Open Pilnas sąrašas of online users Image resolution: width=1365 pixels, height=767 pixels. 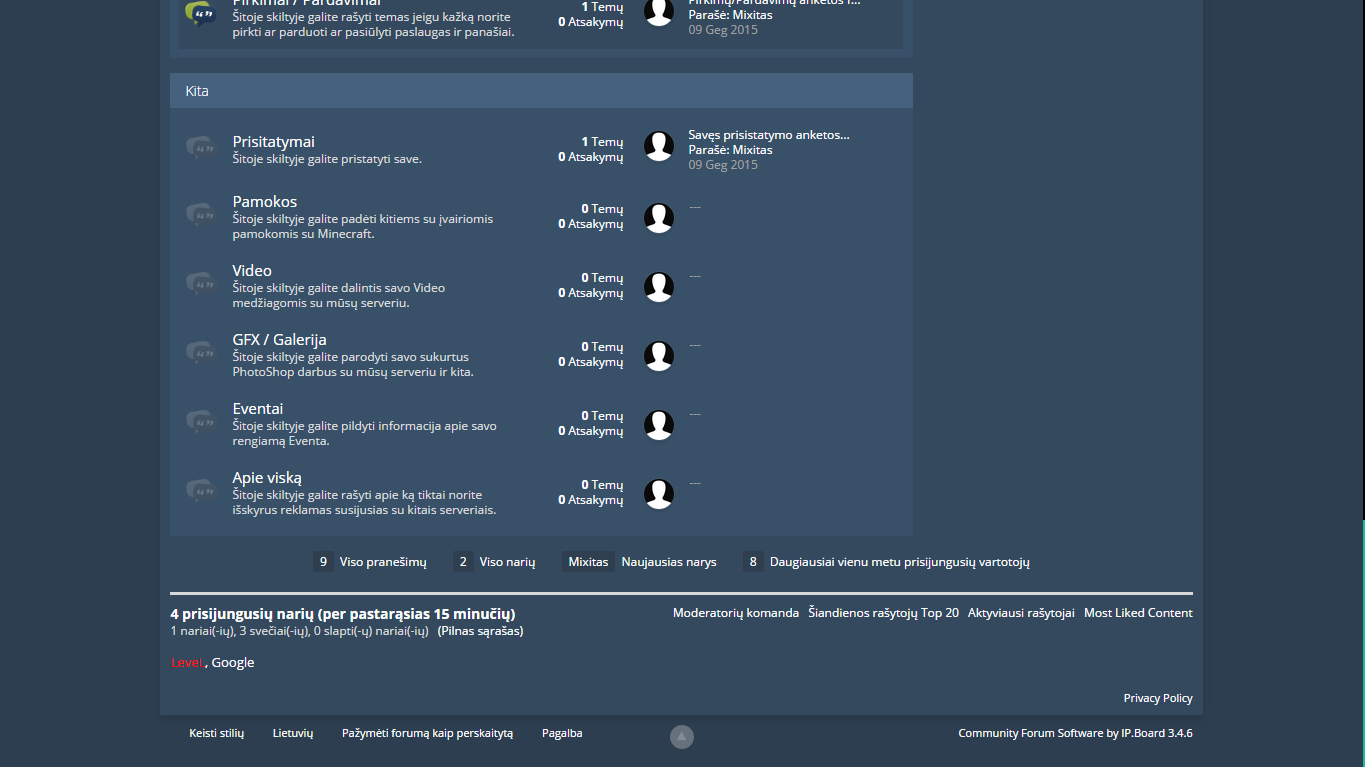(480, 631)
